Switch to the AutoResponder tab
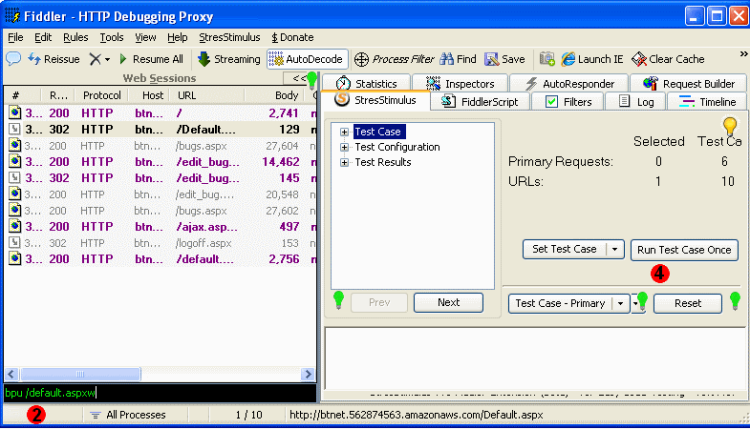 coord(569,83)
